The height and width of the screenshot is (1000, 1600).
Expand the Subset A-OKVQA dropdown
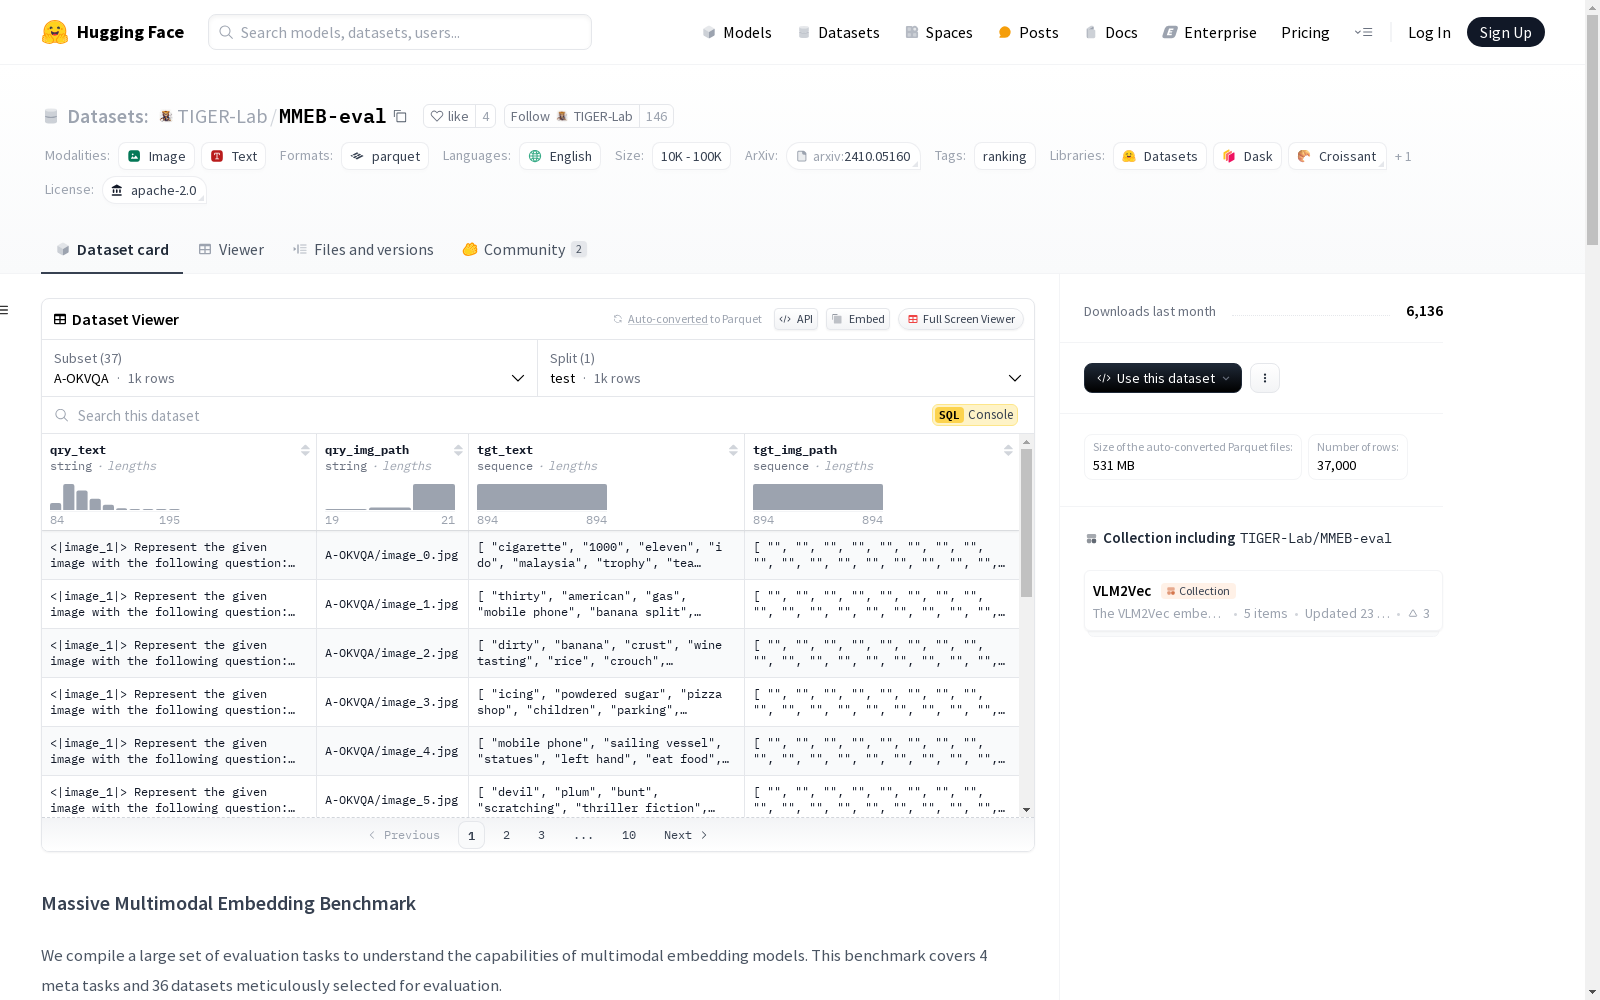[x=289, y=368]
